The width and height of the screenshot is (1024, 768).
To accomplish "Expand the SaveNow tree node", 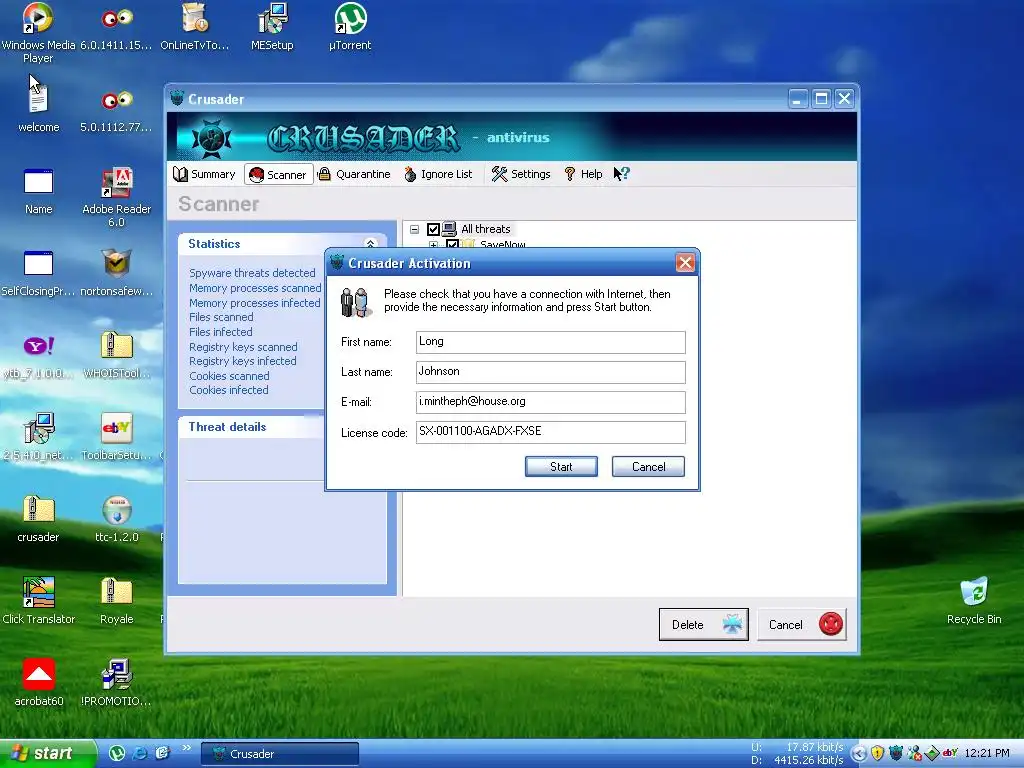I will (x=433, y=245).
